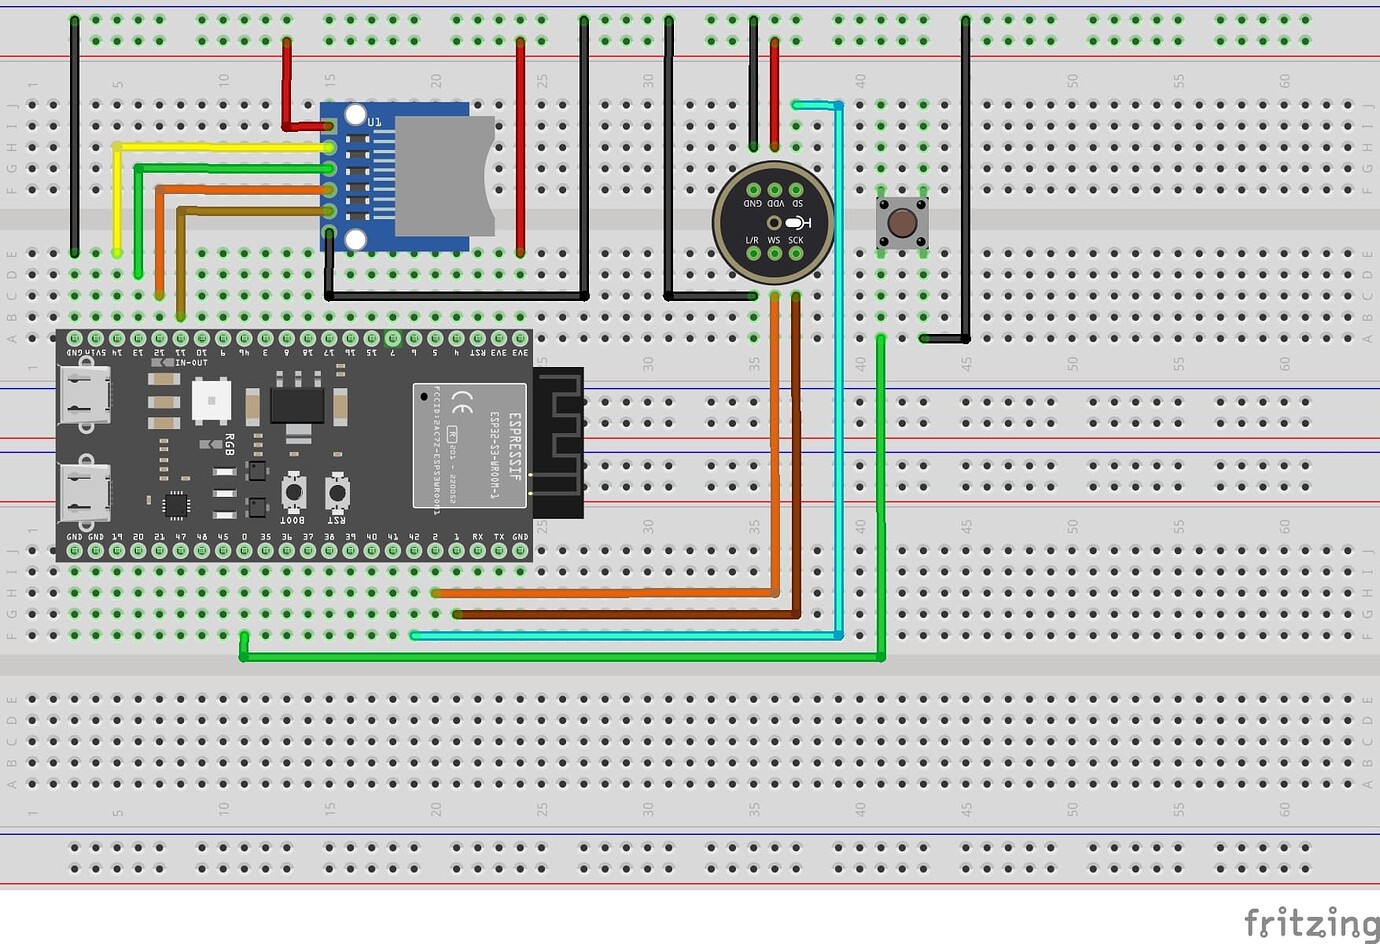Image resolution: width=1380 pixels, height=944 pixels.
Task: Click the INMP441 microphone component
Action: pos(775,222)
